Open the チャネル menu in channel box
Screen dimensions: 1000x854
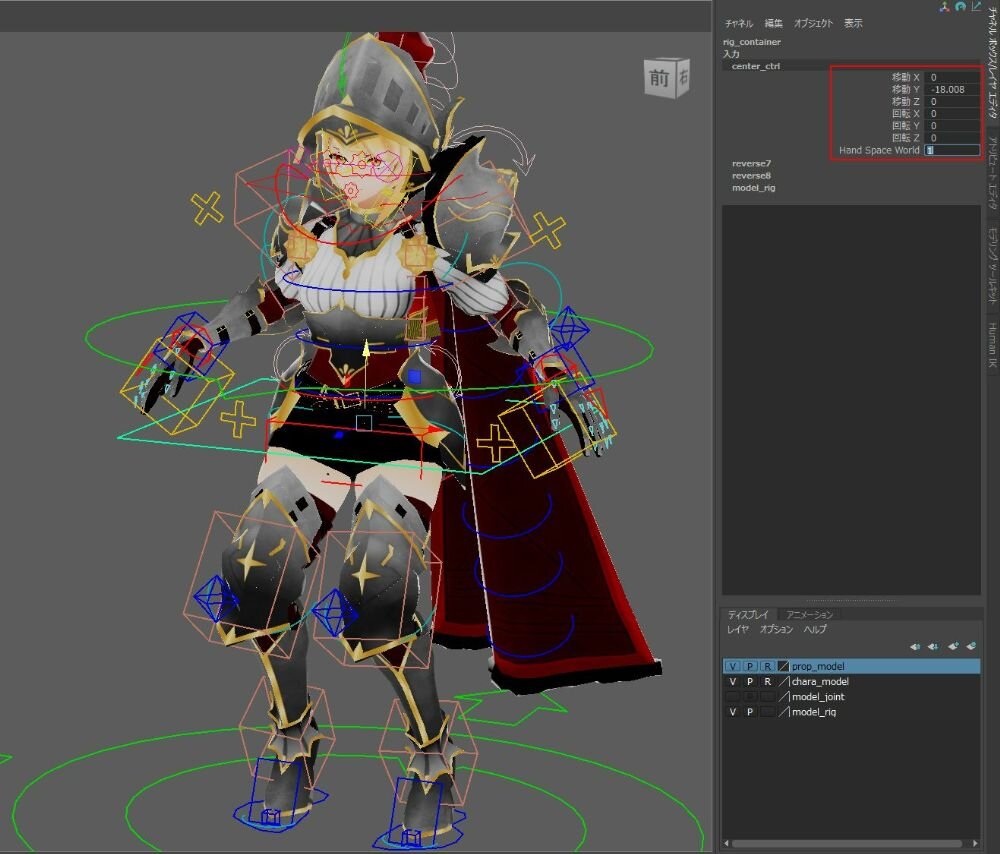(x=739, y=23)
